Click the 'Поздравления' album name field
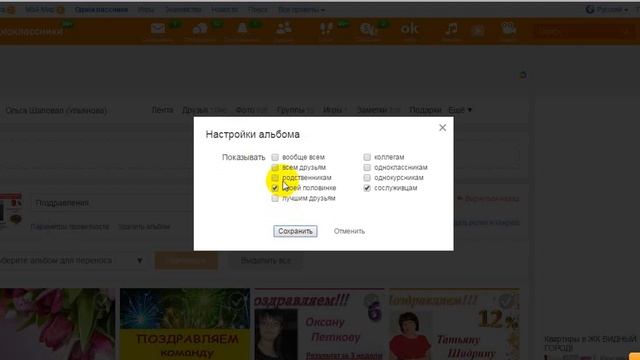This screenshot has height=360, width=640. (112, 203)
